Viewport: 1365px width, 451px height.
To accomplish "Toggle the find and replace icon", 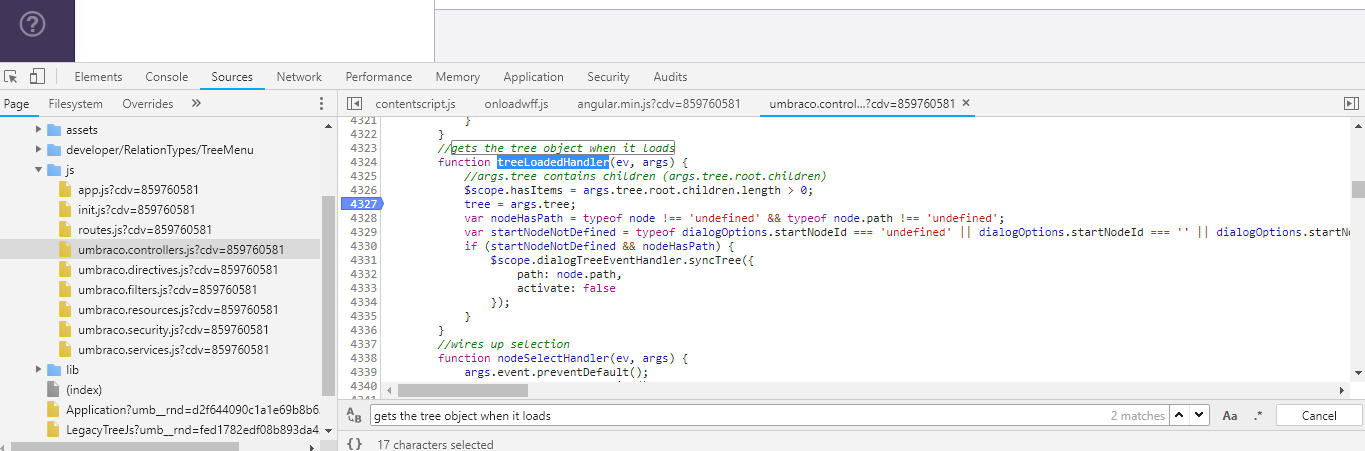I will pyautogui.click(x=354, y=415).
